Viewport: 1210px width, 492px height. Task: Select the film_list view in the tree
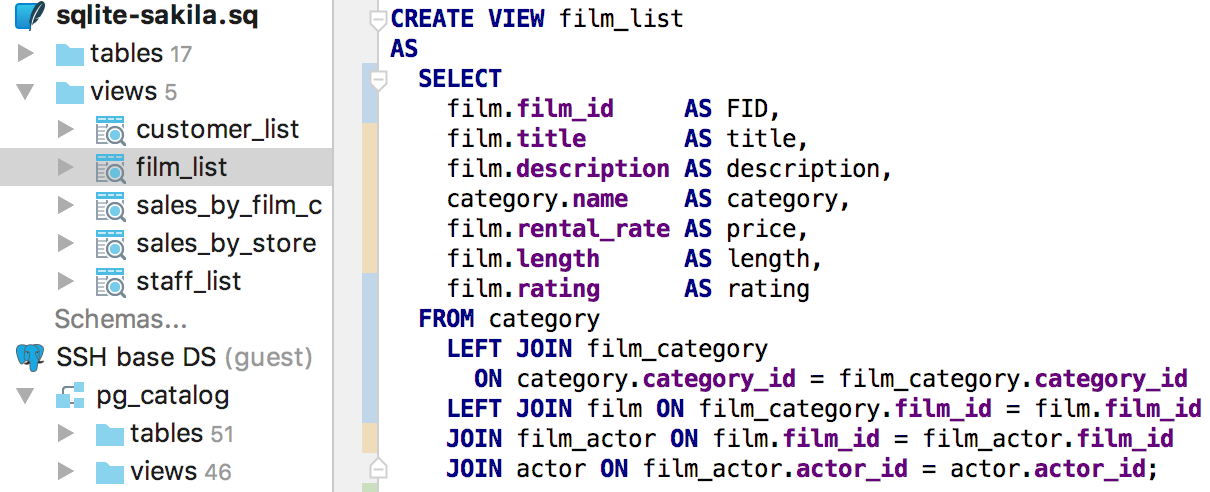click(181, 168)
